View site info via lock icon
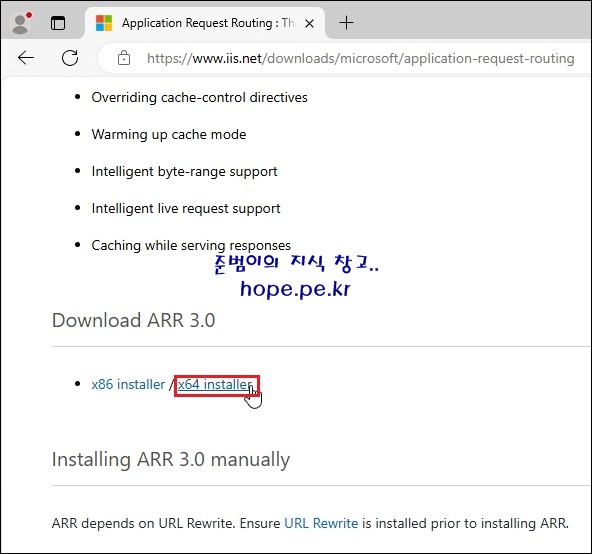This screenshot has width=592, height=554. [x=124, y=58]
